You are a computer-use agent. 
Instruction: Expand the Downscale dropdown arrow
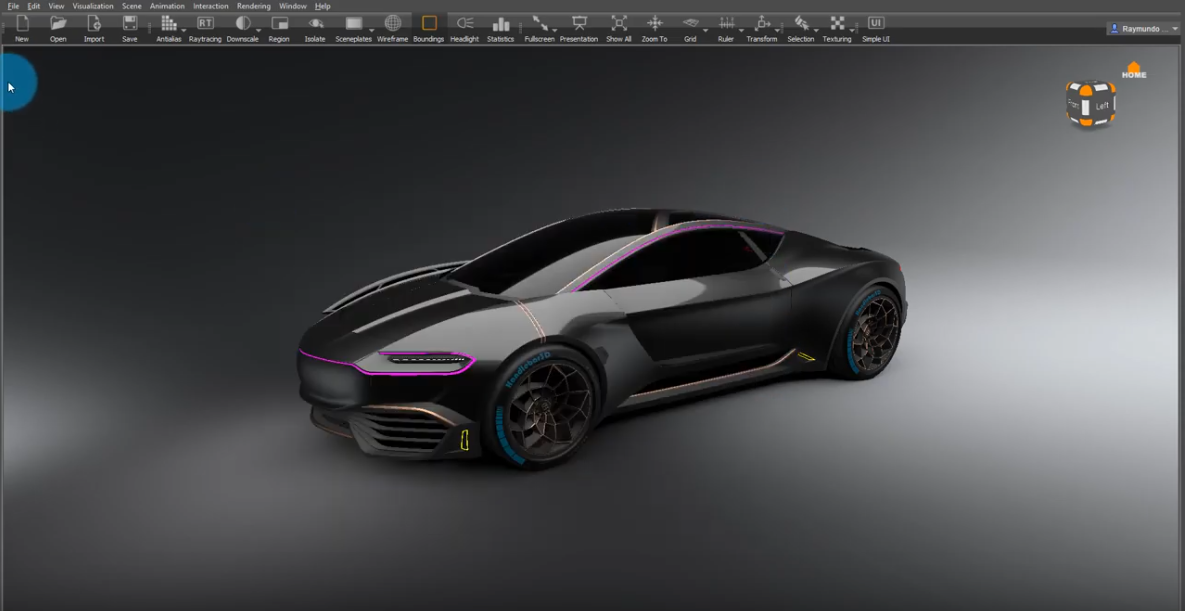(258, 31)
